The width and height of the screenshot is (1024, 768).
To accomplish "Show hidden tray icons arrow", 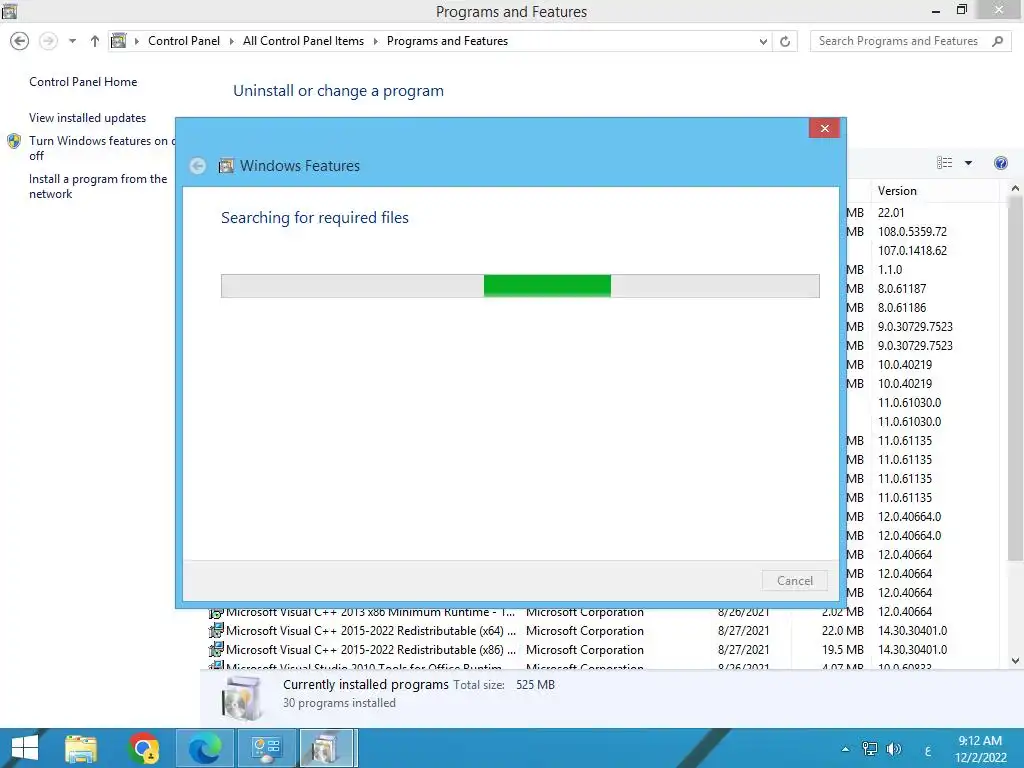I will tap(846, 749).
